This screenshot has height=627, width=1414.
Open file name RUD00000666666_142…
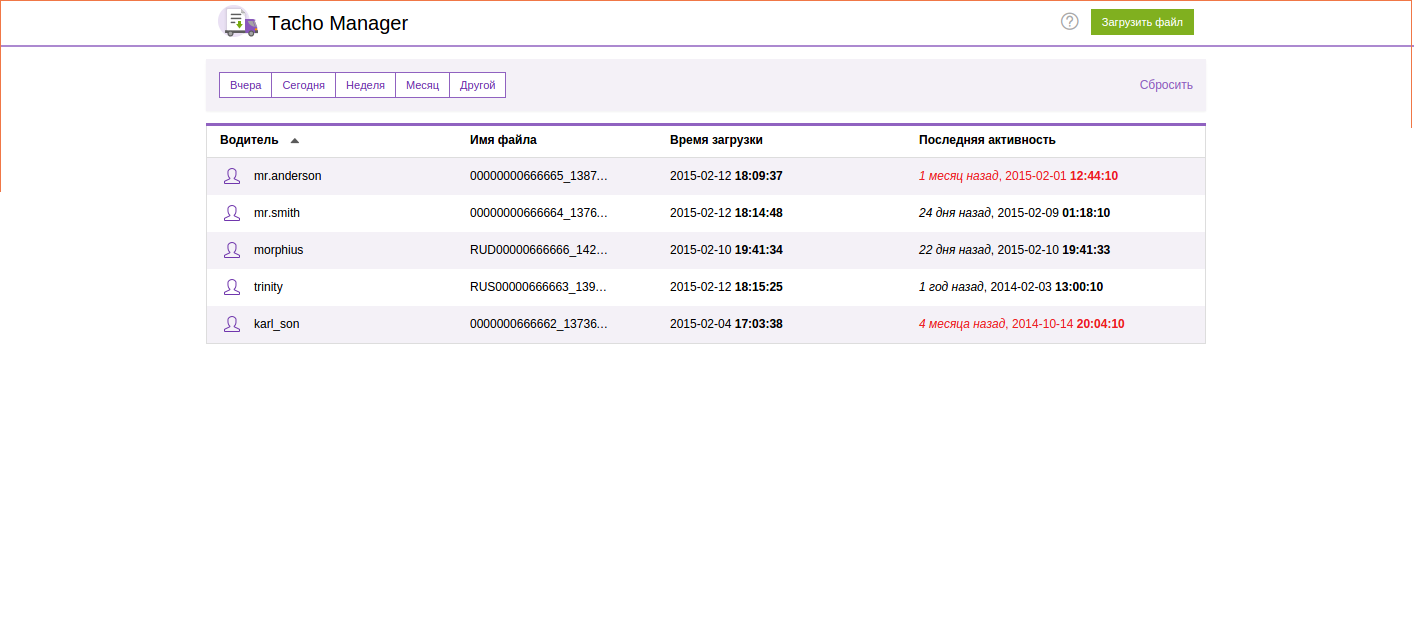[538, 250]
